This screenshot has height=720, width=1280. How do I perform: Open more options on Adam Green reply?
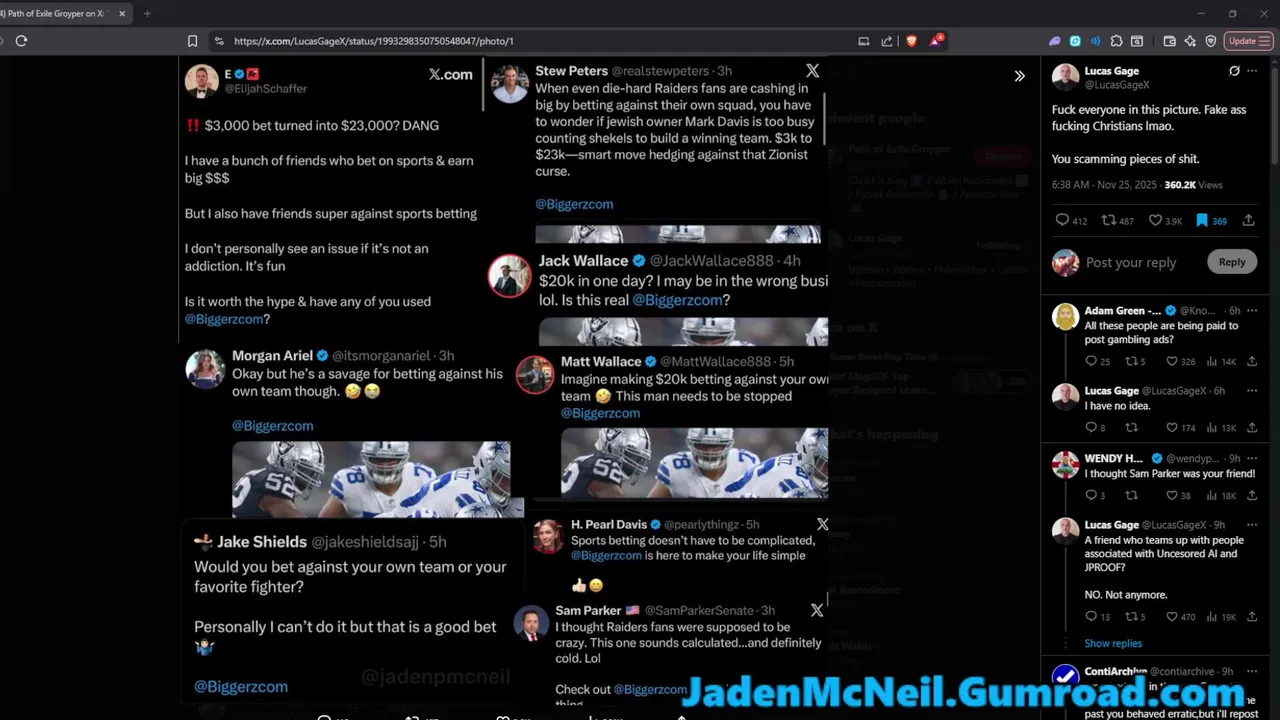(1251, 311)
